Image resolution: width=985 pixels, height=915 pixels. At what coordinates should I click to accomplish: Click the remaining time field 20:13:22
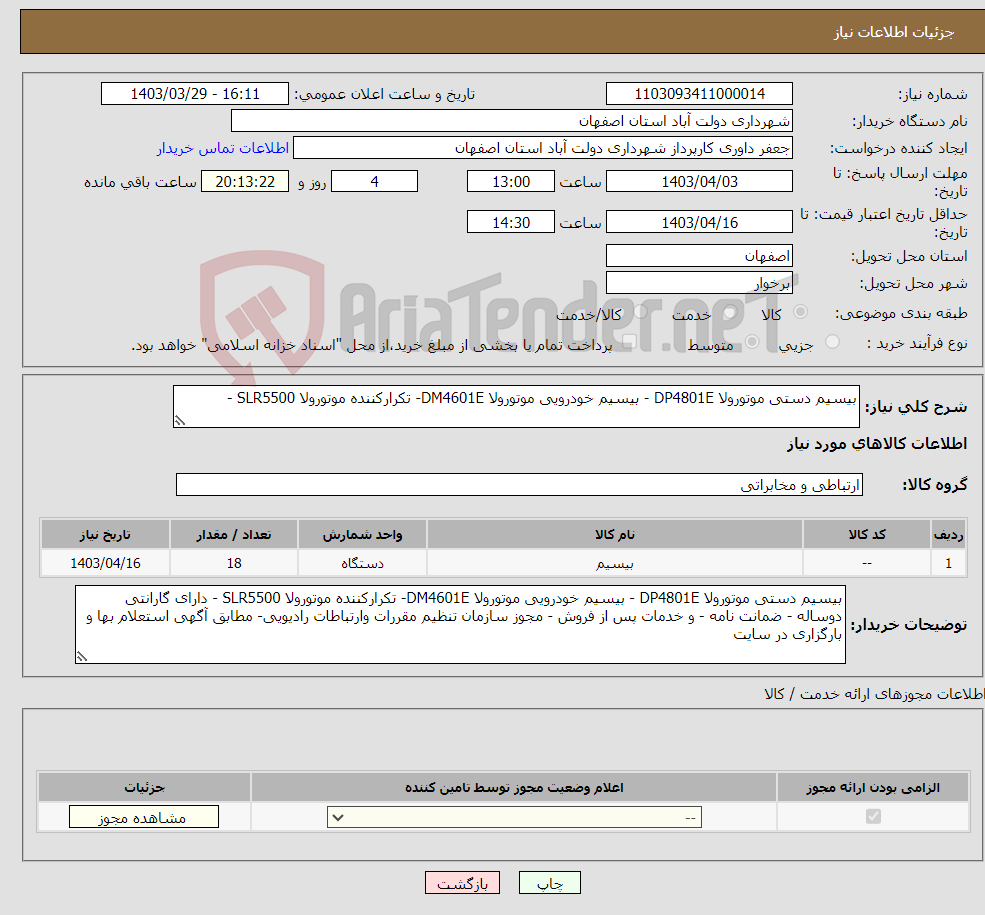point(245,181)
